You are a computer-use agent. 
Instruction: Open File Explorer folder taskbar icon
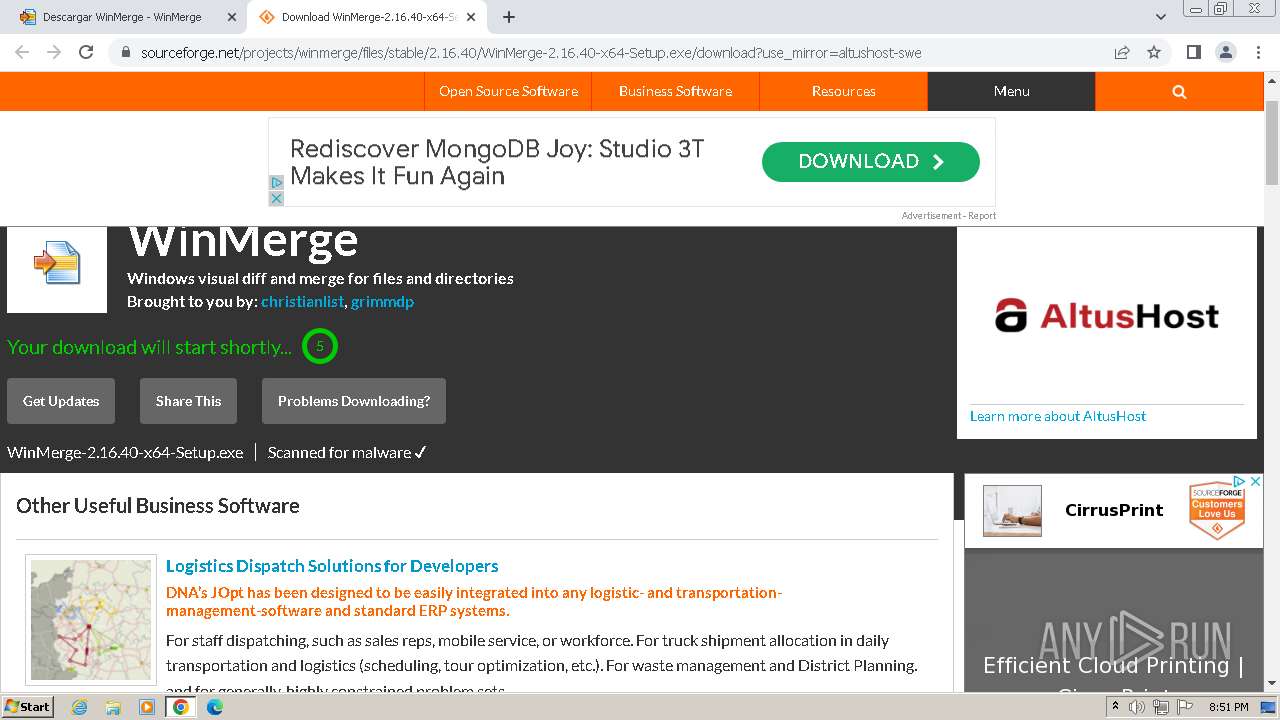(113, 707)
